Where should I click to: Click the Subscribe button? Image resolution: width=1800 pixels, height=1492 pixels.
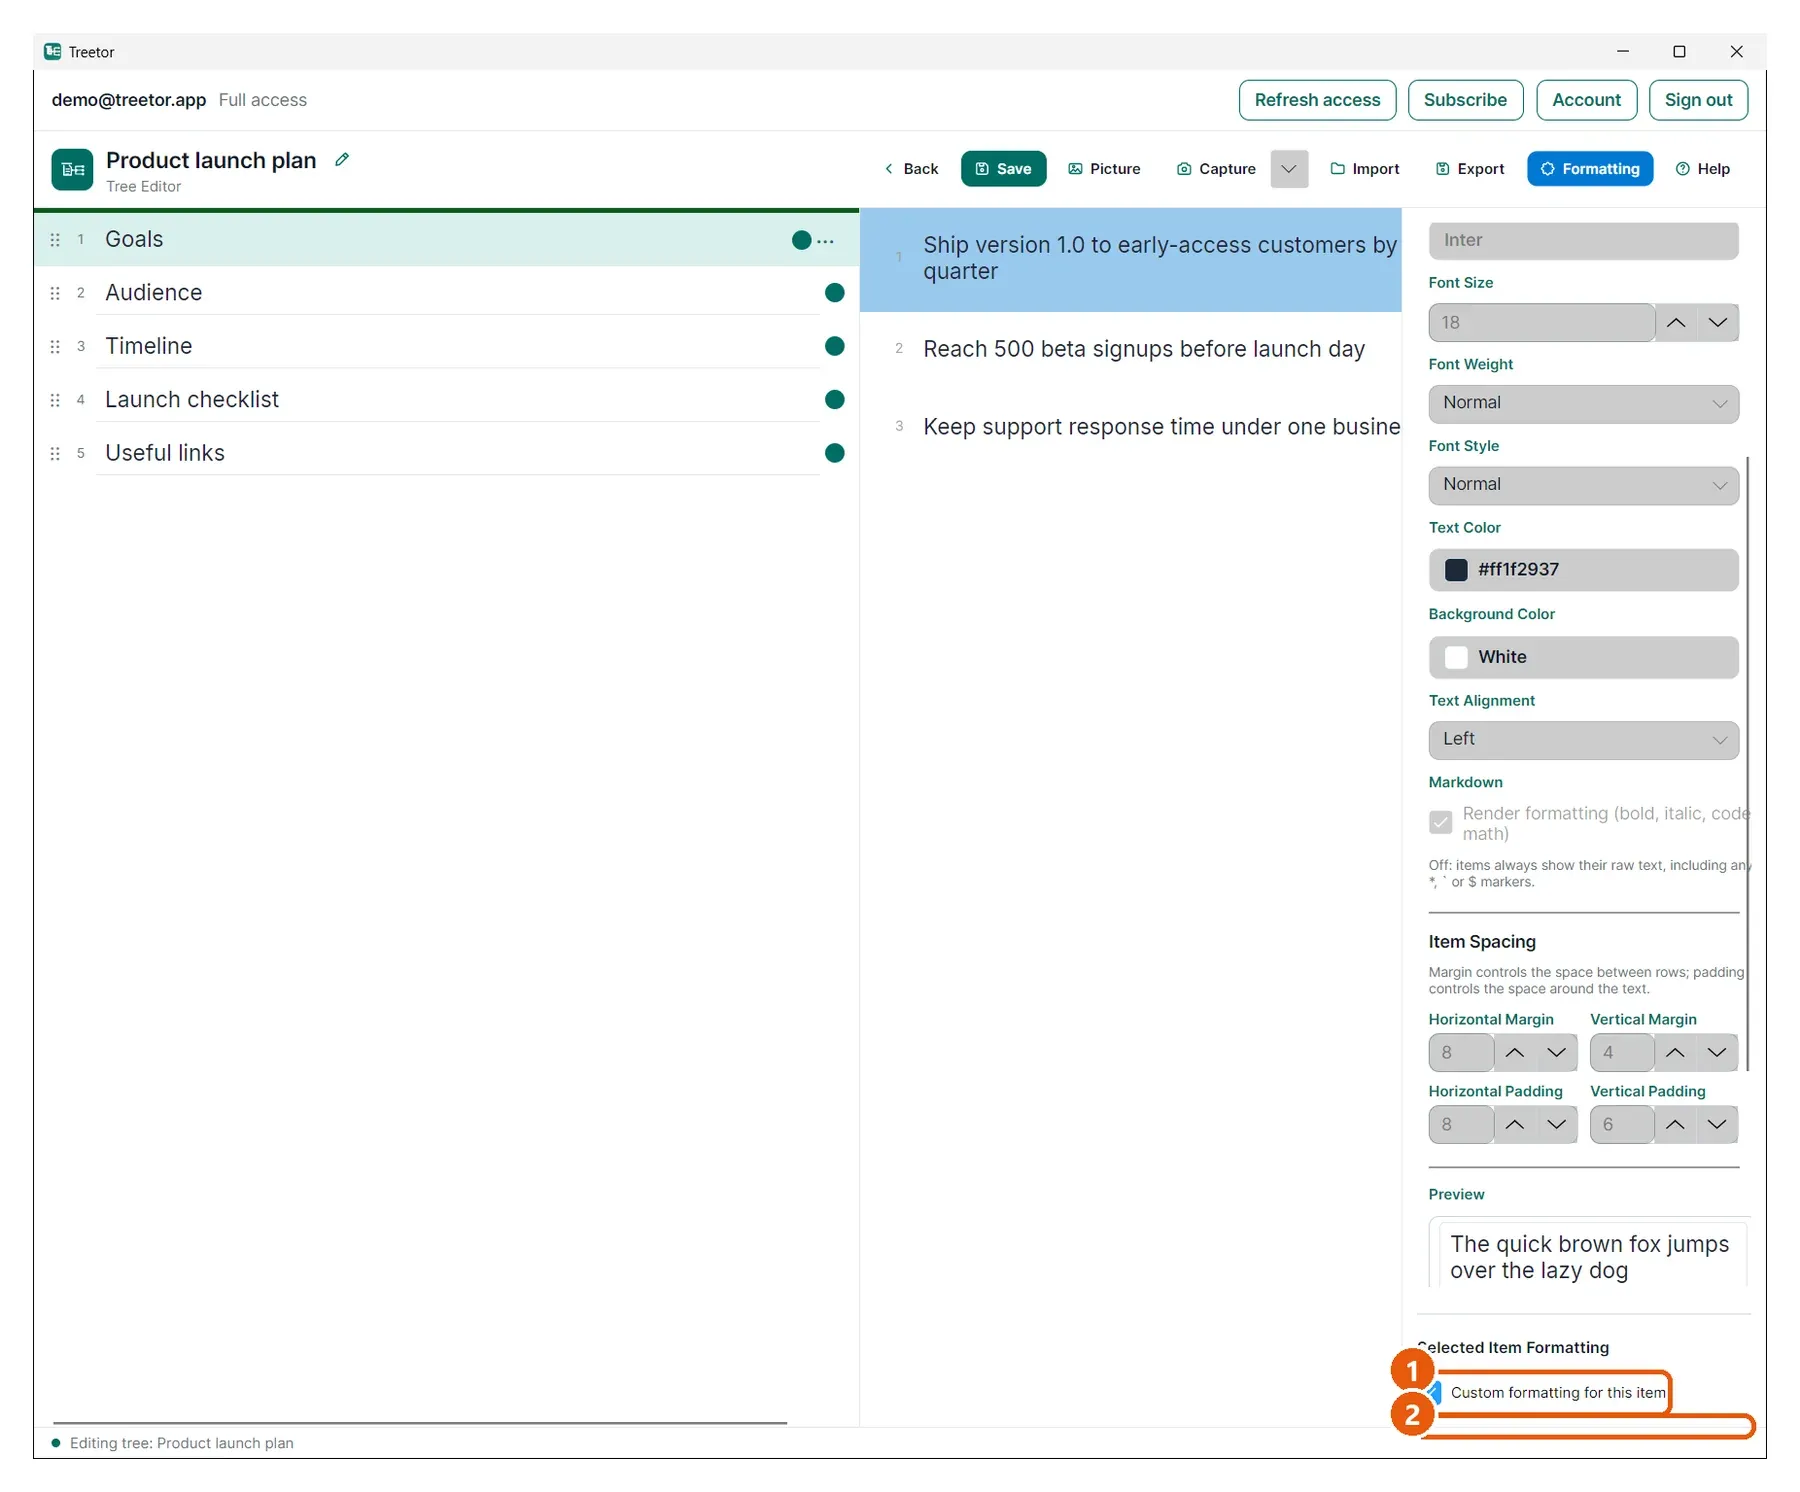(x=1465, y=100)
